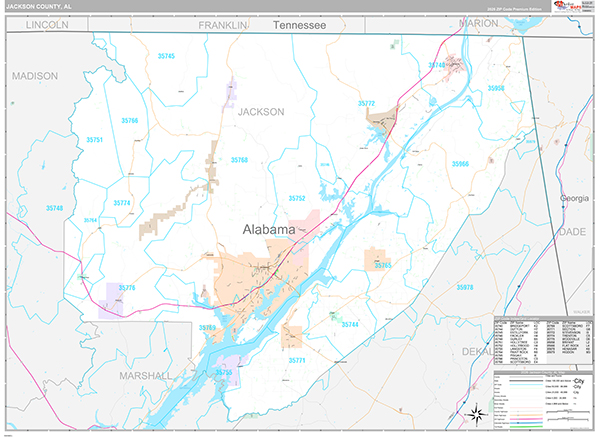Viewport: 600px width, 437px height.
Task: Select ZIP code 35745
Action: pyautogui.click(x=166, y=56)
